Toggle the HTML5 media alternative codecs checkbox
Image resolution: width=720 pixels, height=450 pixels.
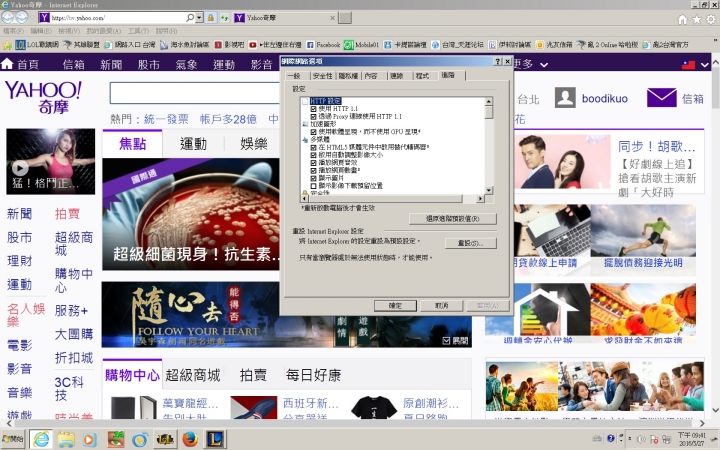[314, 147]
